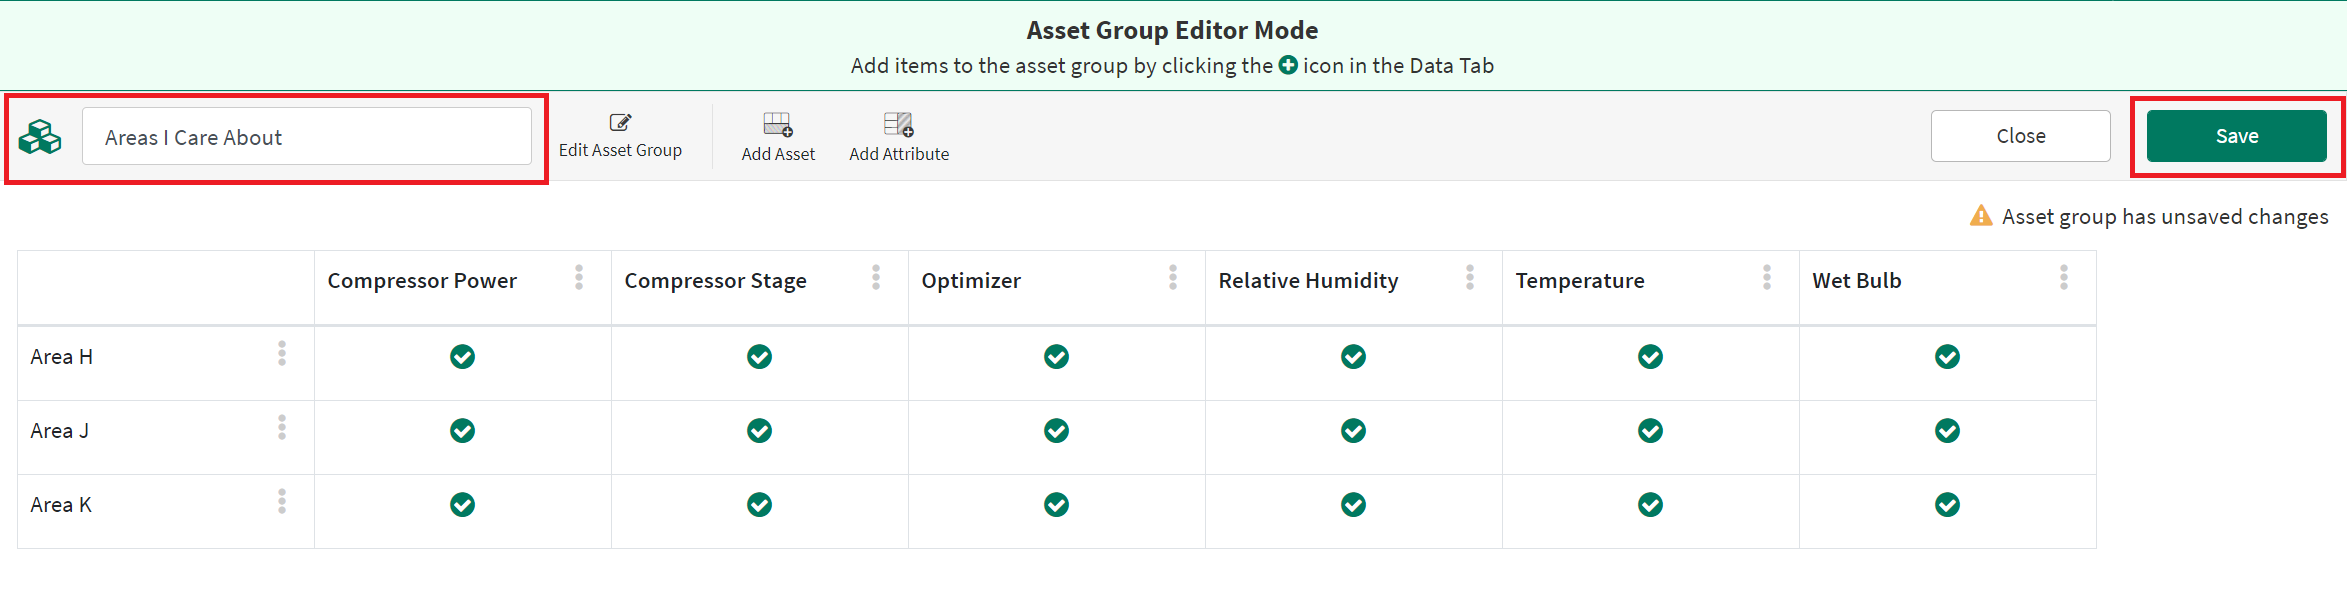Click Area J Optimizer checkmark
The image size is (2350, 603).
click(x=1056, y=431)
